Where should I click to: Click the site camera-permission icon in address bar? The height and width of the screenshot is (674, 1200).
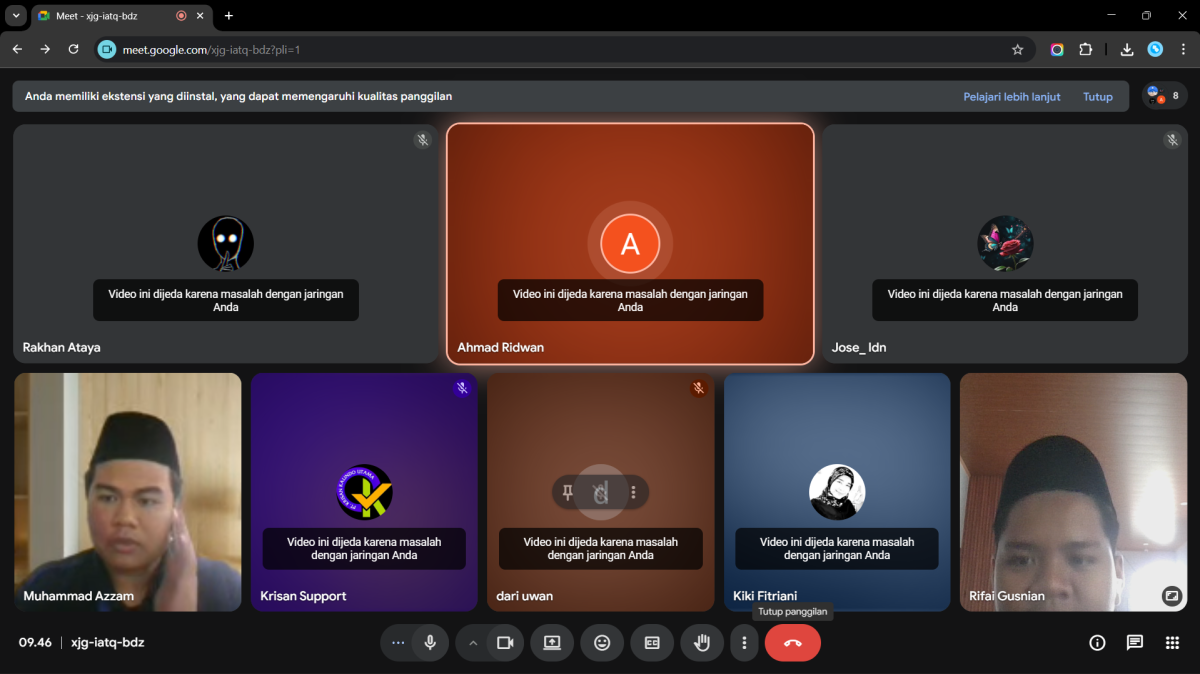pyautogui.click(x=107, y=49)
